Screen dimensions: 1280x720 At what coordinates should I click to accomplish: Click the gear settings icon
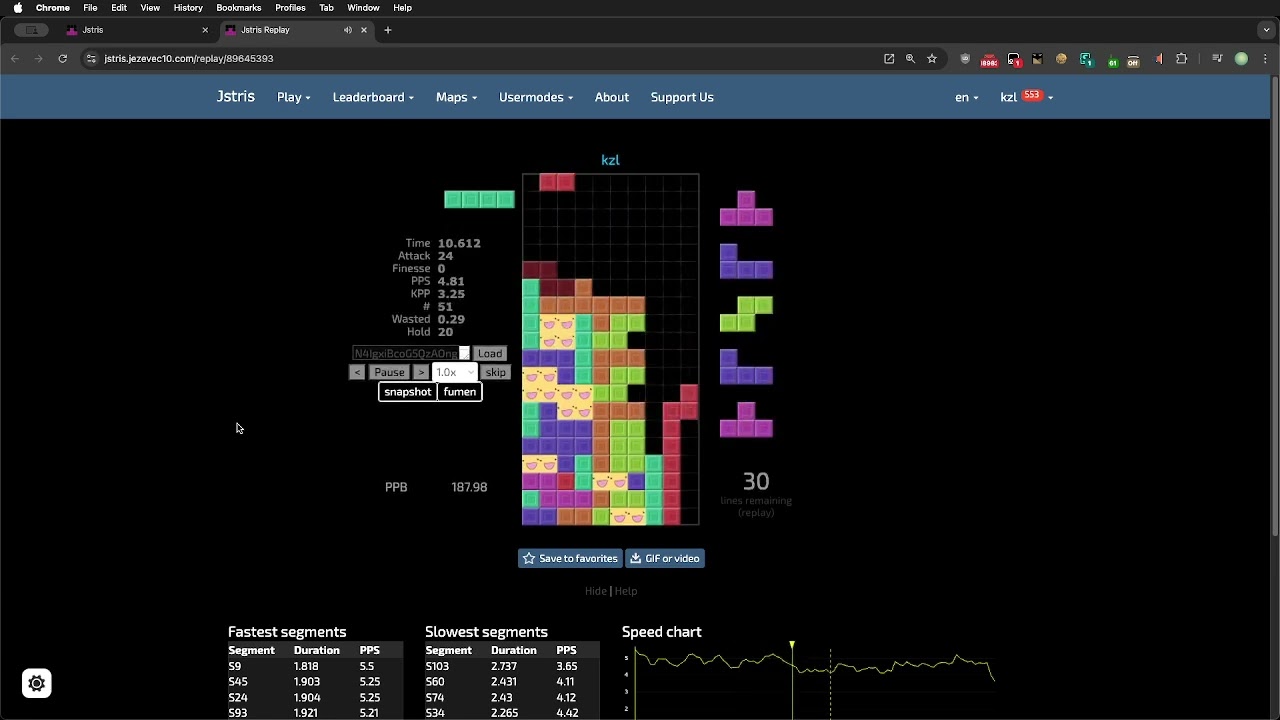click(x=37, y=684)
